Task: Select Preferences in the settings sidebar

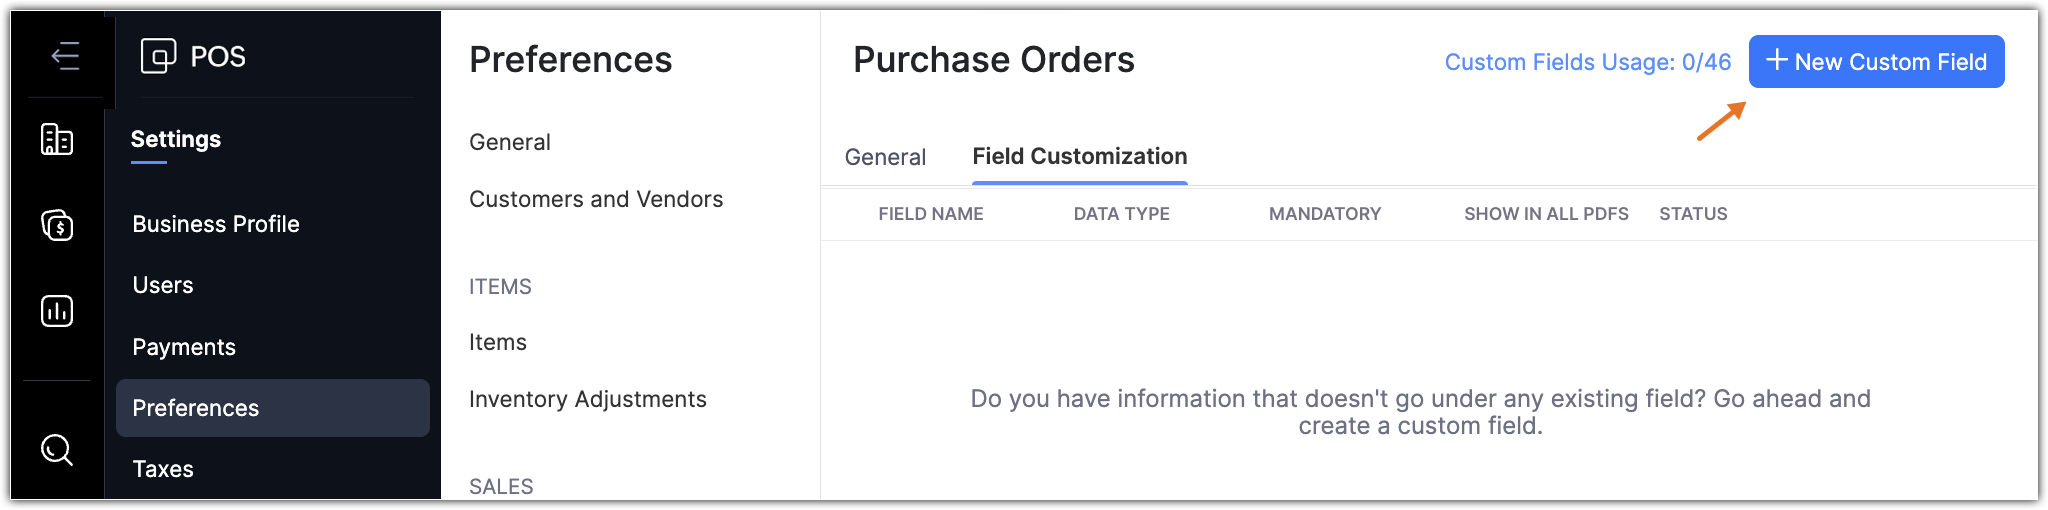Action: (196, 408)
